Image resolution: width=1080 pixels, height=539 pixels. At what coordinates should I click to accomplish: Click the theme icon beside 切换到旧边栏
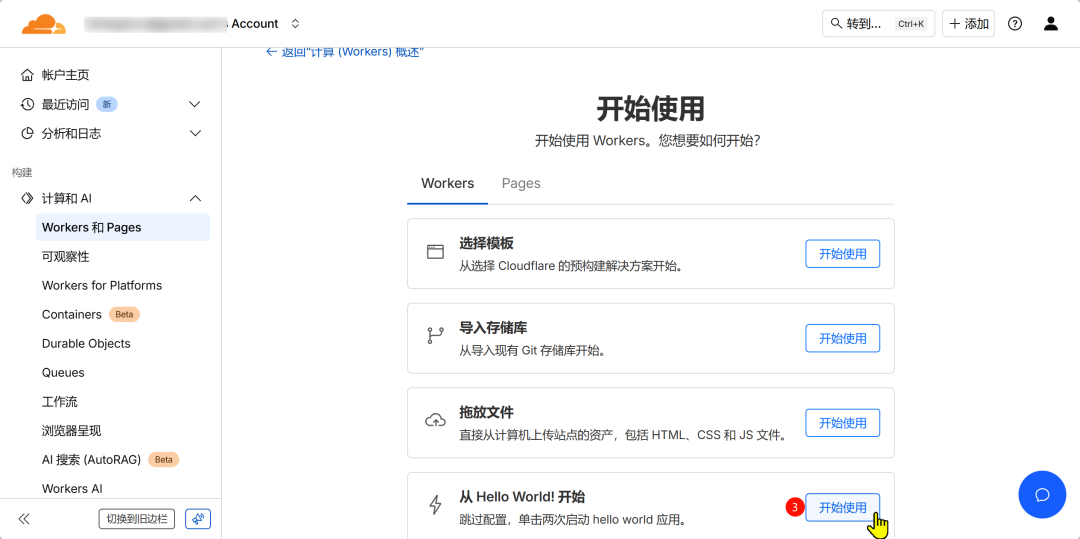198,519
